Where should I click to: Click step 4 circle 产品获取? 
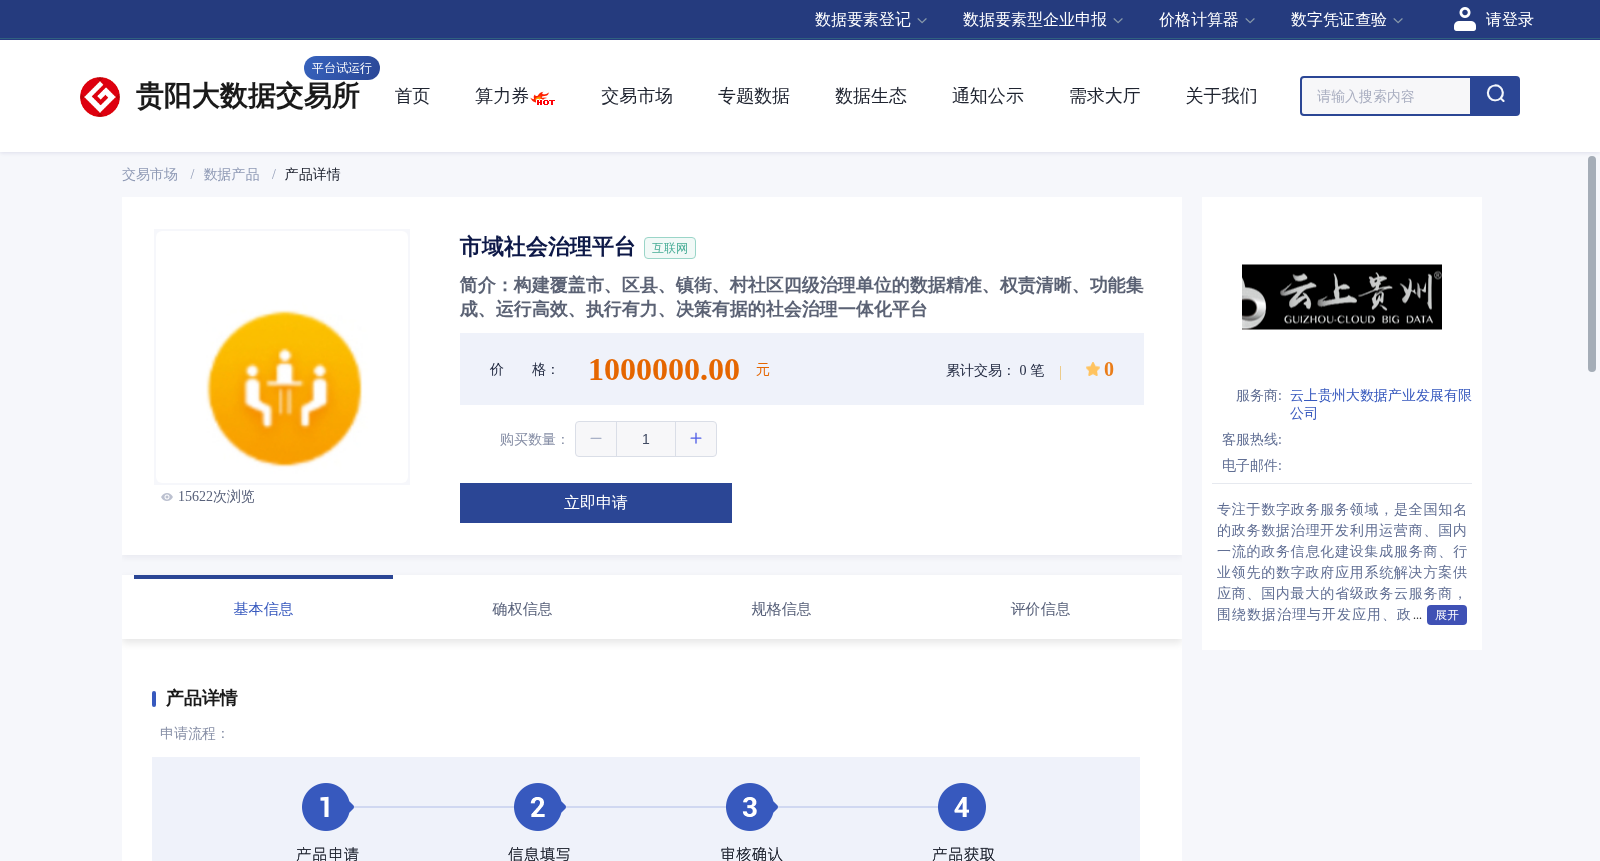(x=962, y=807)
